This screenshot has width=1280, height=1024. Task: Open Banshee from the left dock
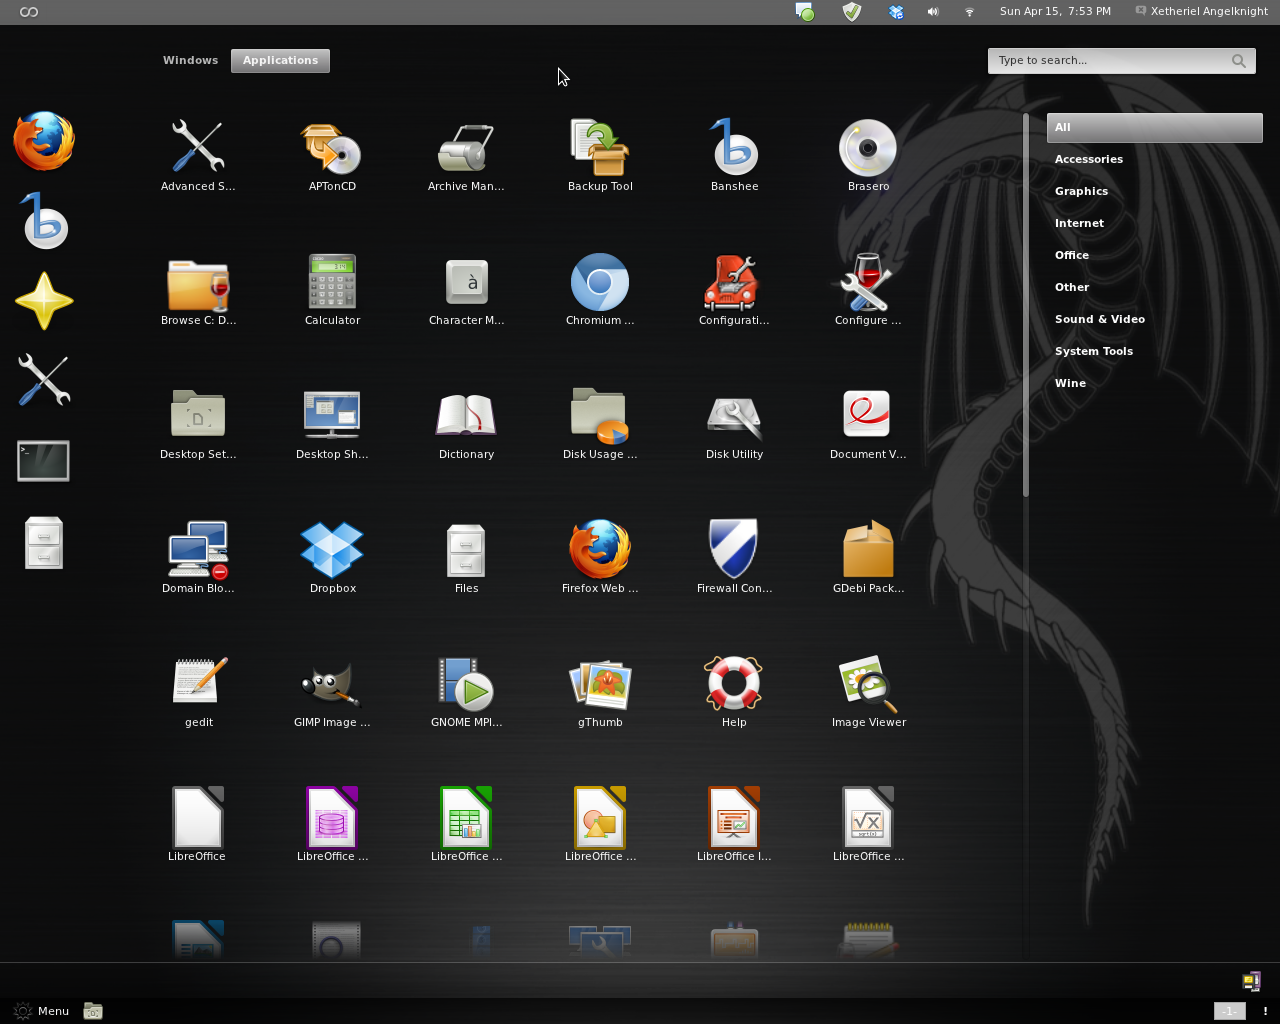click(44, 221)
